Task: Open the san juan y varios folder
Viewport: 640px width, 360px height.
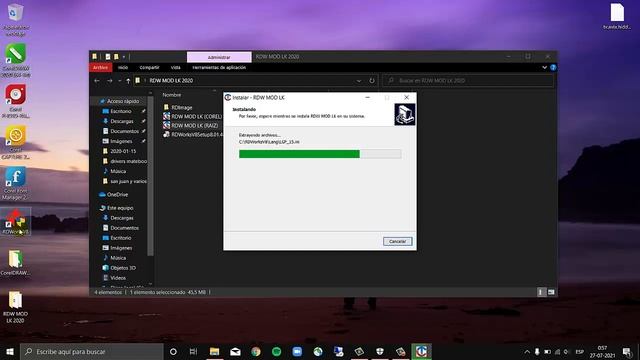Action: point(128,181)
